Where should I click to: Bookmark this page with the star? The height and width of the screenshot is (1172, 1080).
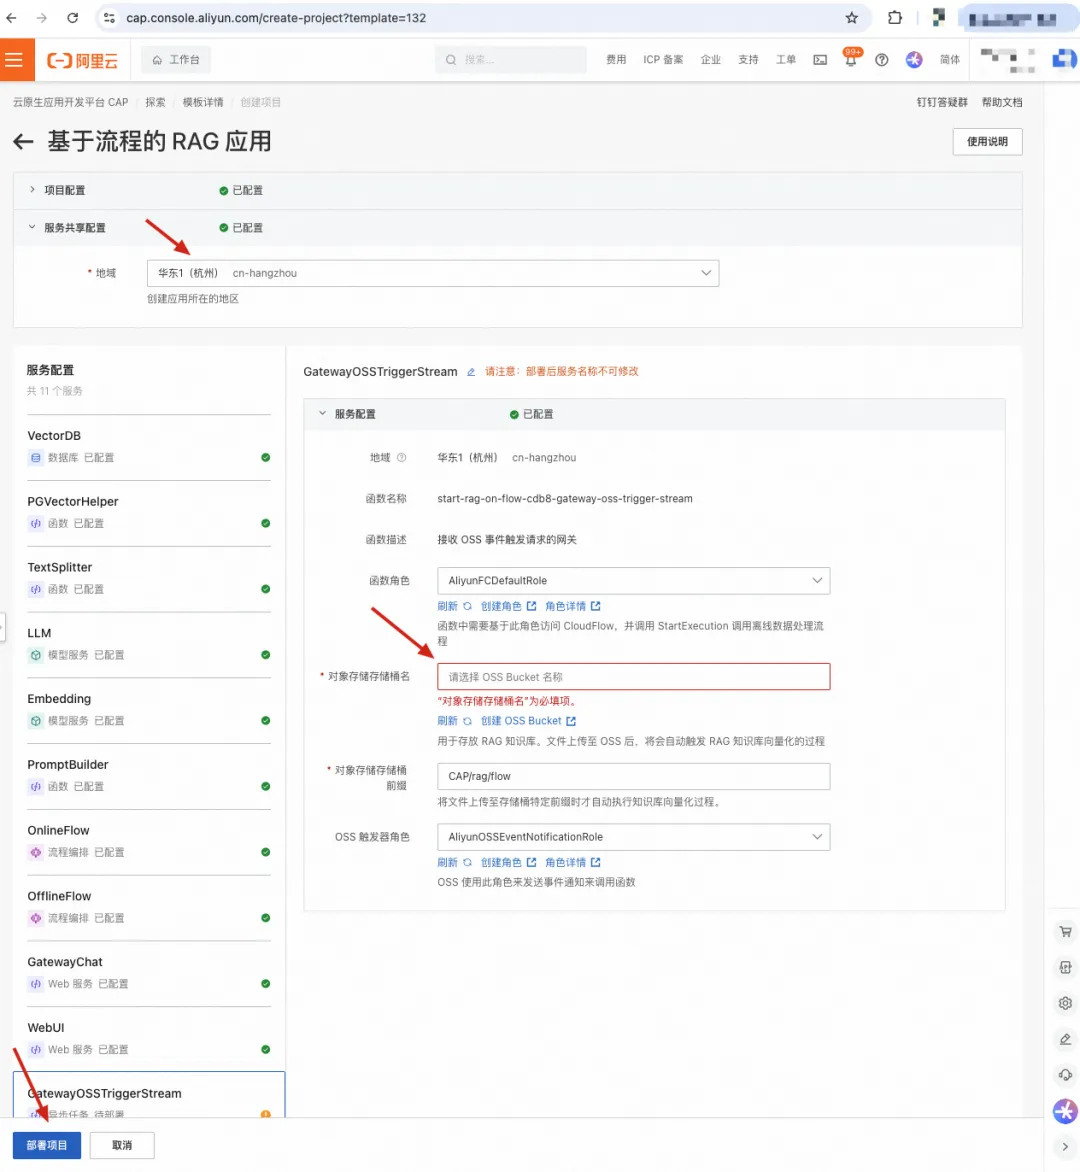point(851,18)
